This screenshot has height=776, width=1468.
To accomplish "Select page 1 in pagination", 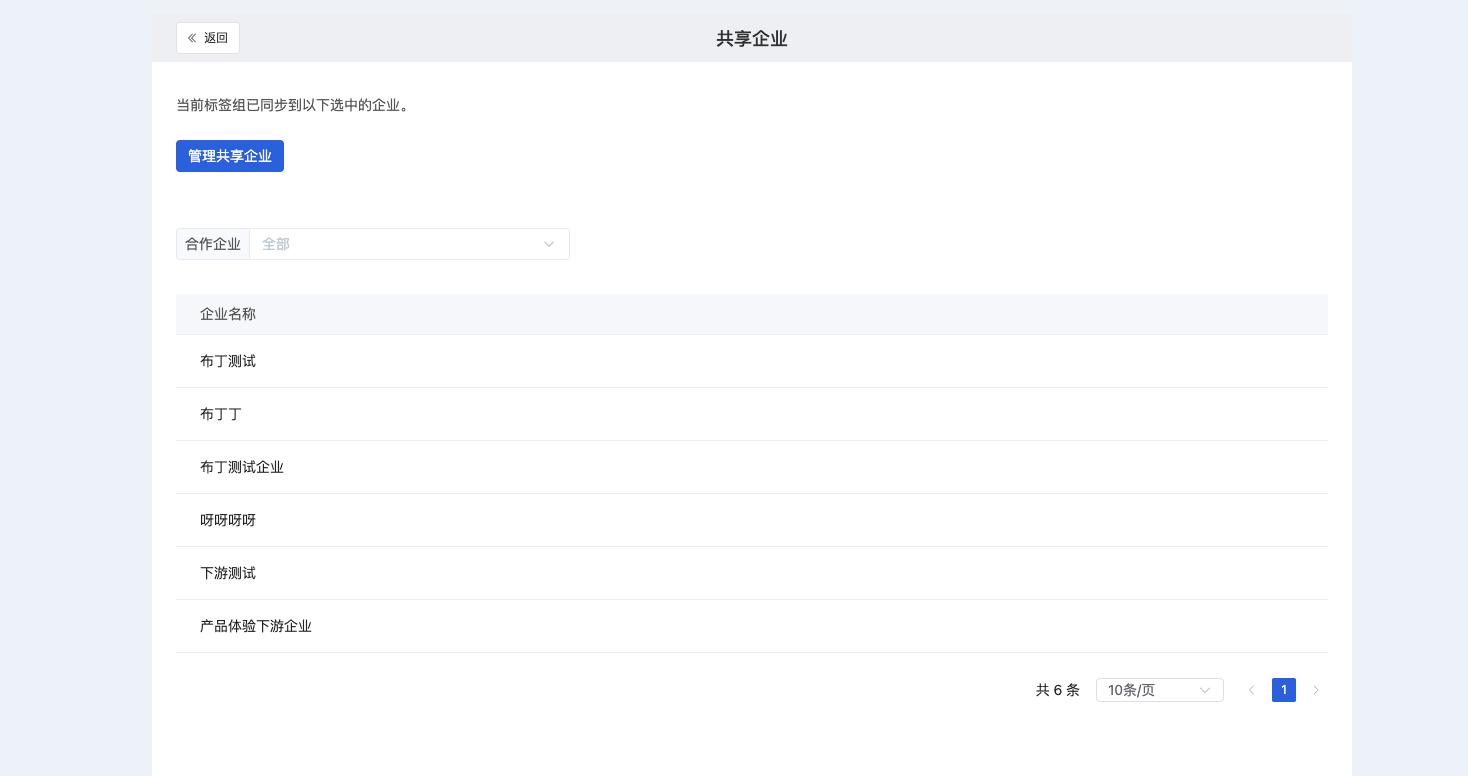I will [1284, 690].
